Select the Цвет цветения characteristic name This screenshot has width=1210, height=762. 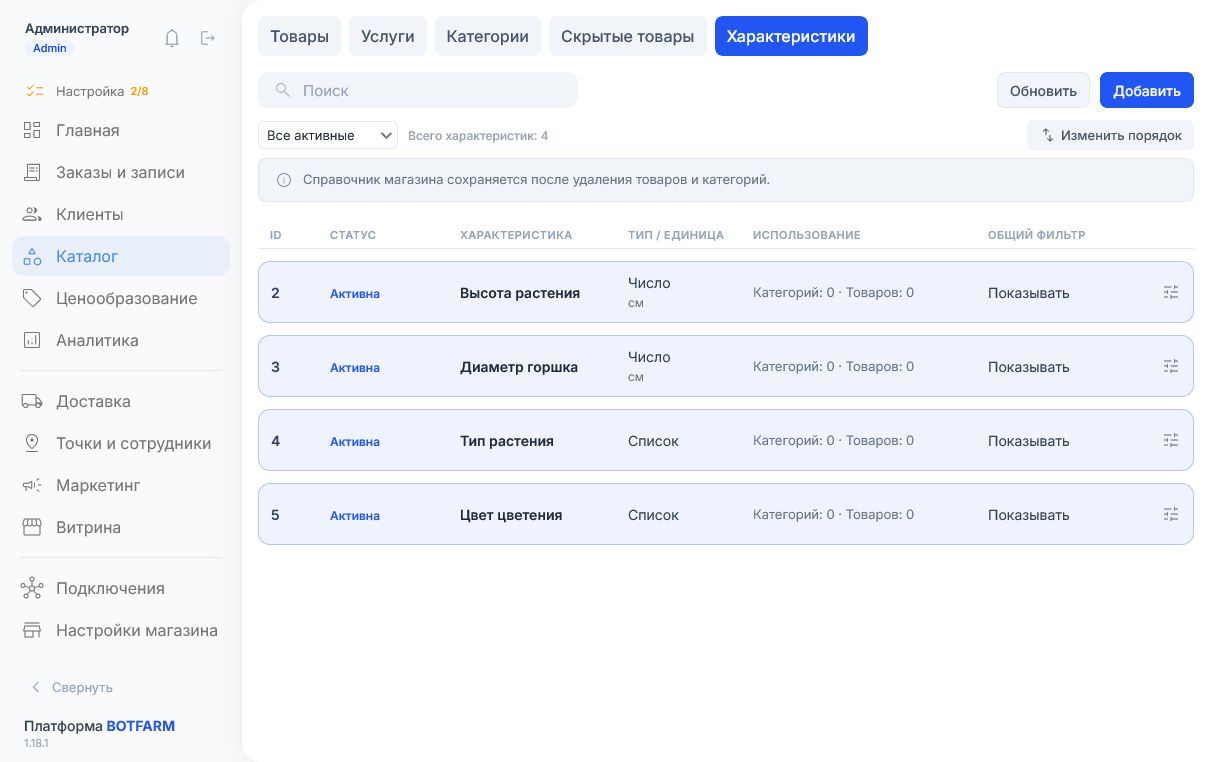(x=511, y=515)
